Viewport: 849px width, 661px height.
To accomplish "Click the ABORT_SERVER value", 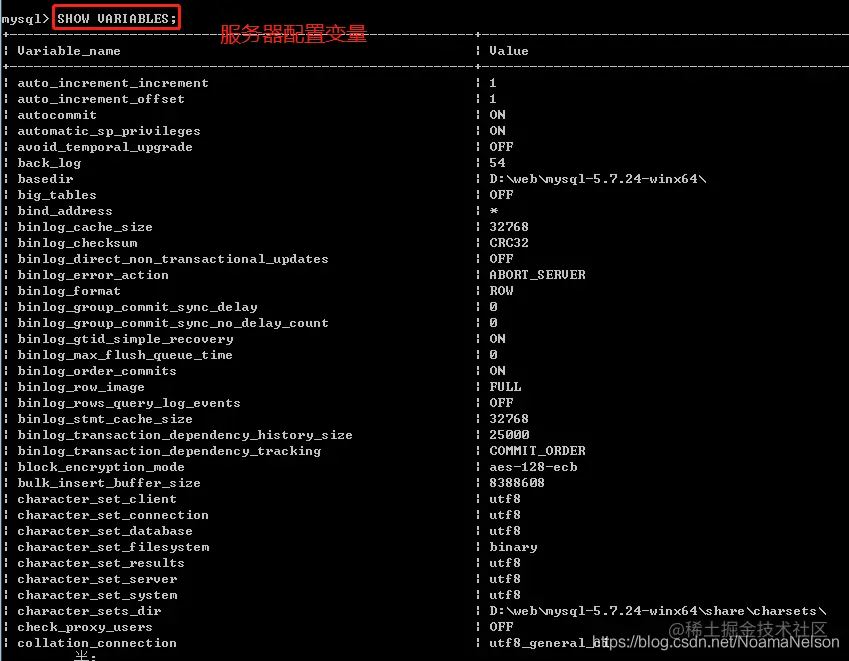I will tap(537, 275).
